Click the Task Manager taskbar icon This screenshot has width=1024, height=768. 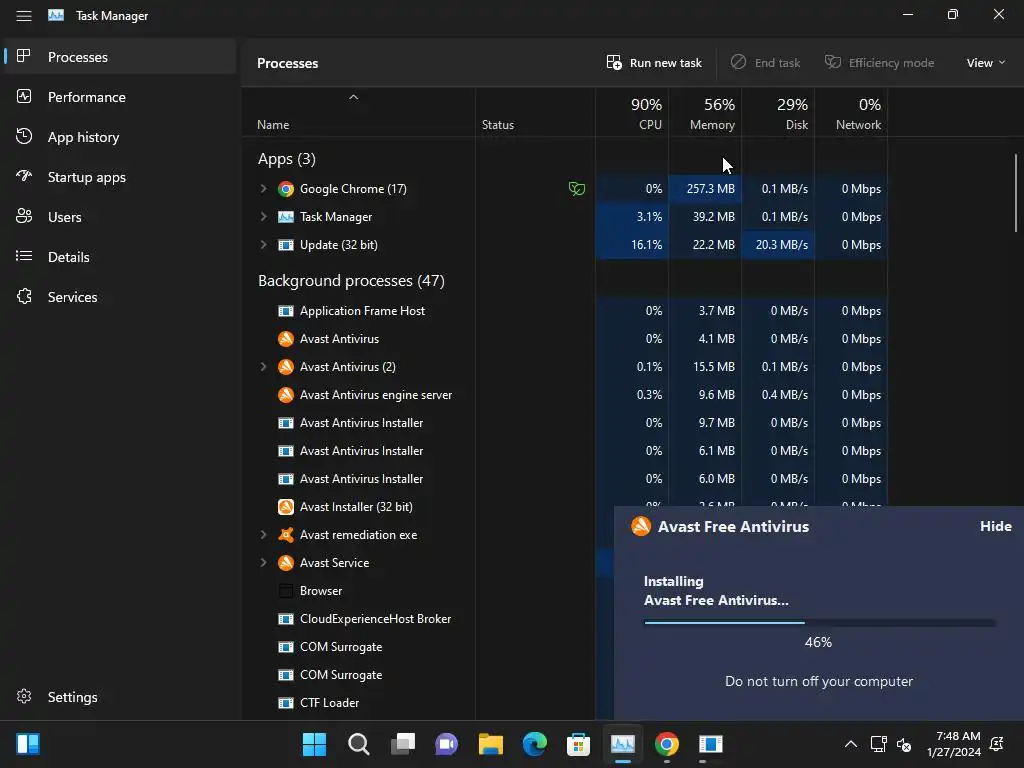(x=622, y=744)
